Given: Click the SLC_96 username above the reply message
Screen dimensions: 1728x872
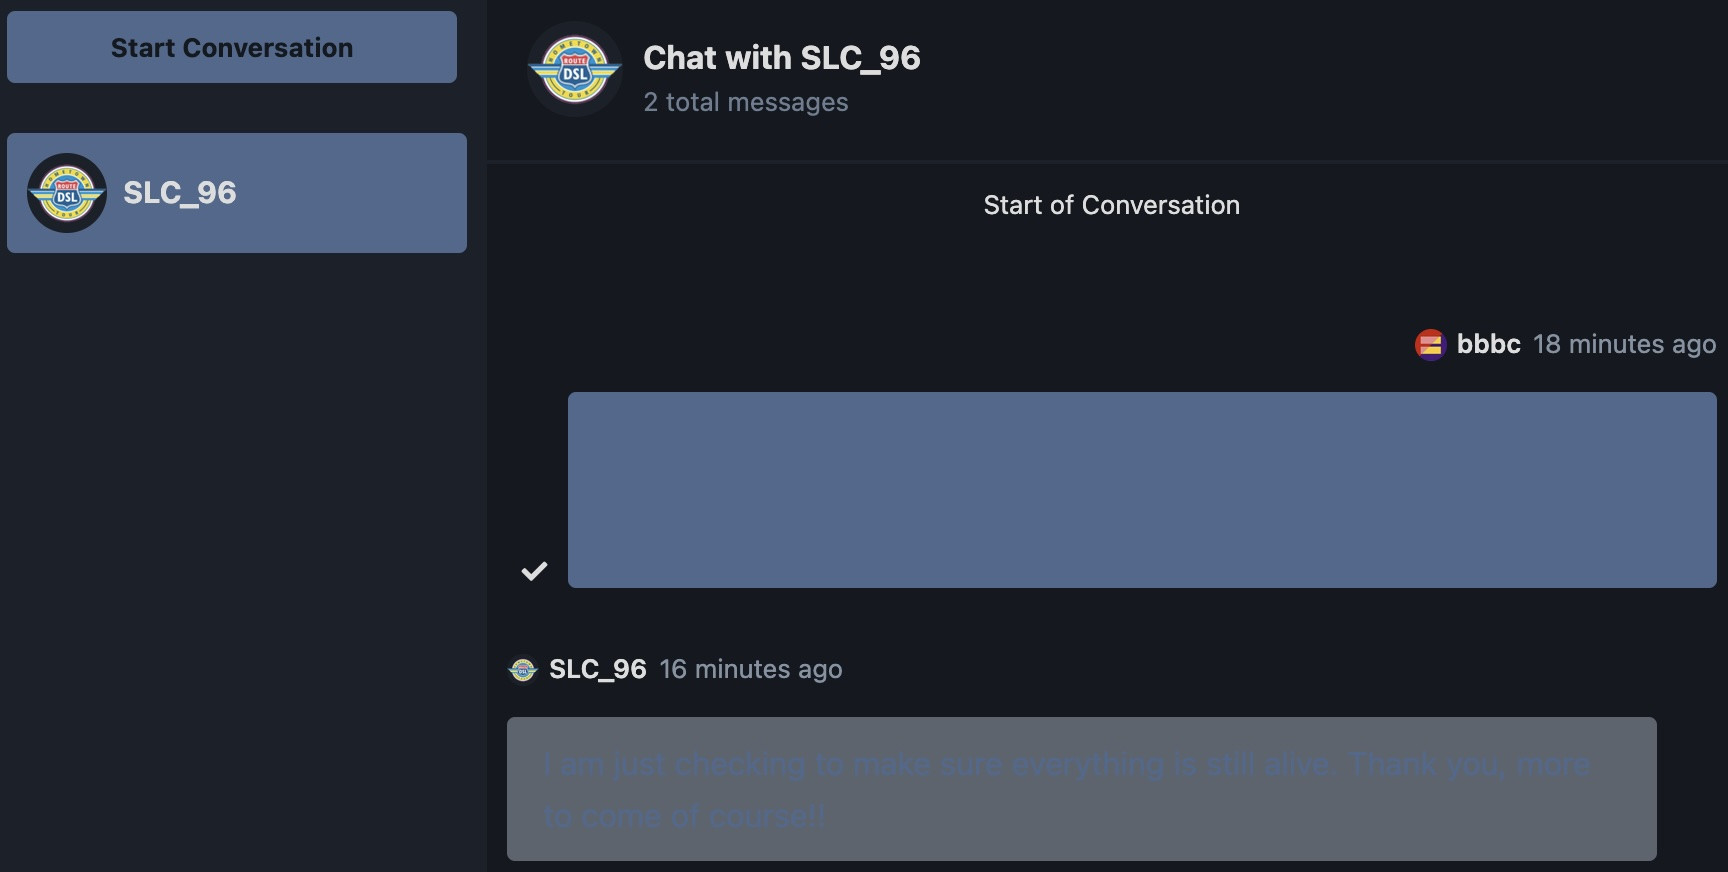Looking at the screenshot, I should pos(598,669).
